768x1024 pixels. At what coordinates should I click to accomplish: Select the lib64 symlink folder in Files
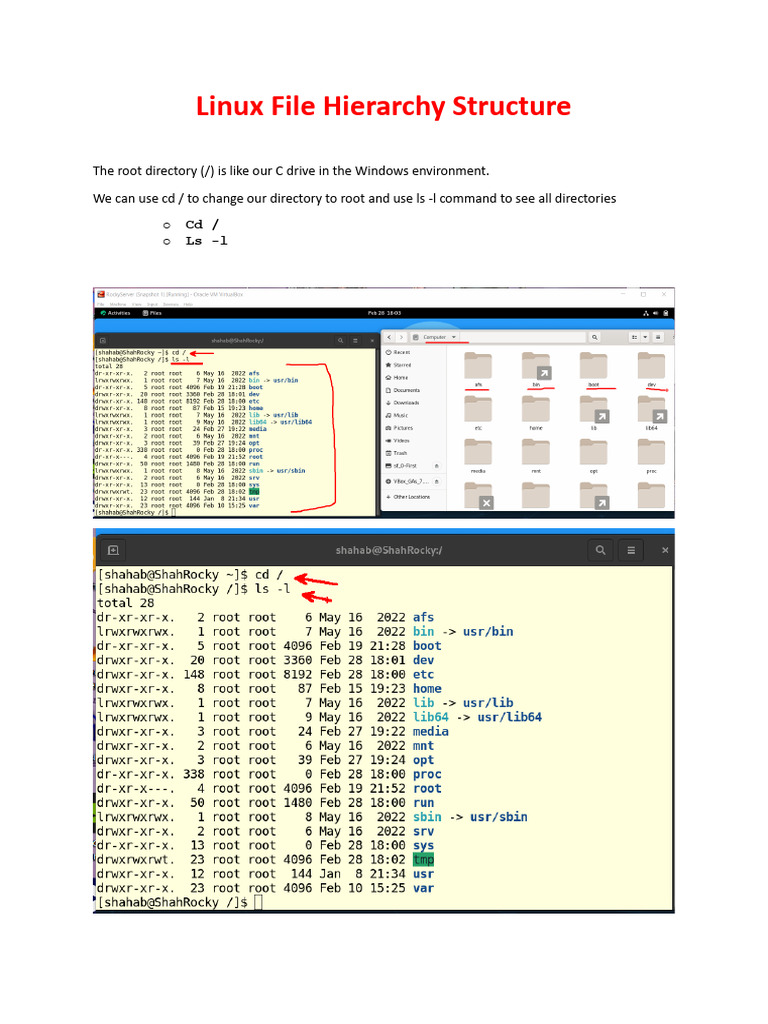[652, 409]
